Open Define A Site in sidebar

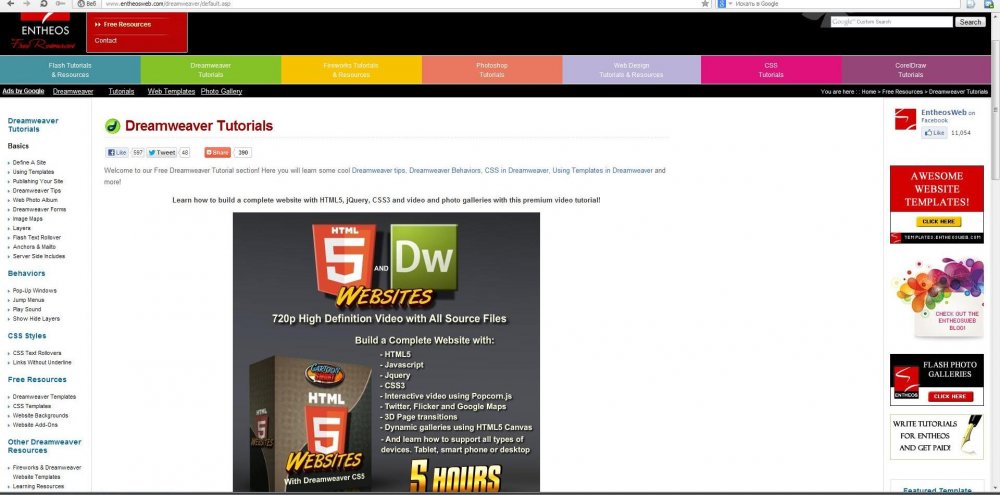point(29,163)
